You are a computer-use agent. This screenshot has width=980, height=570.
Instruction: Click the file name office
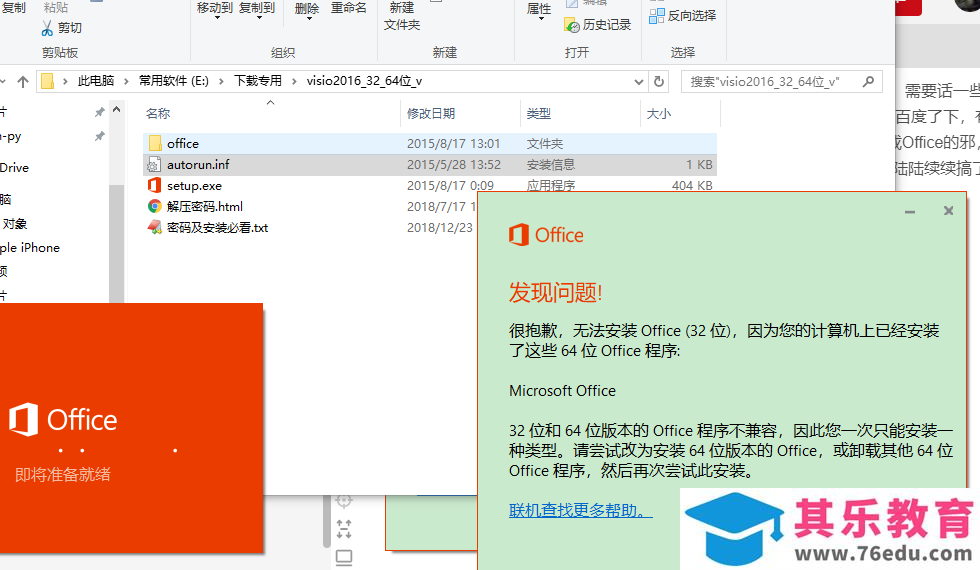pyautogui.click(x=182, y=144)
